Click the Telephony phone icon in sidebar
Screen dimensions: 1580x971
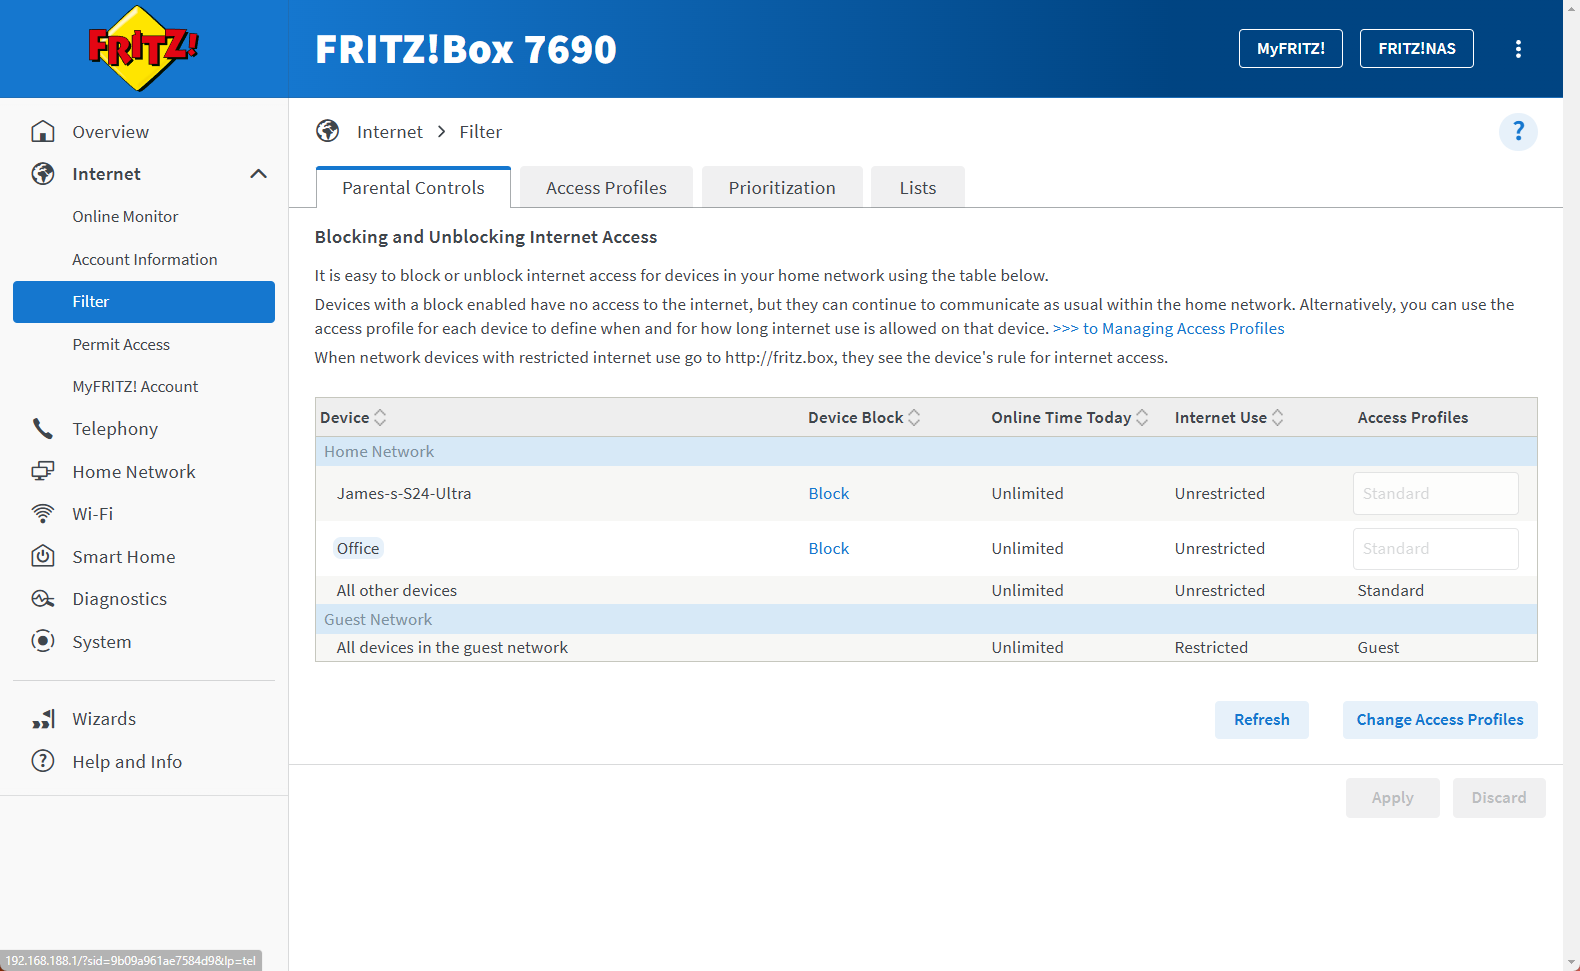(43, 429)
